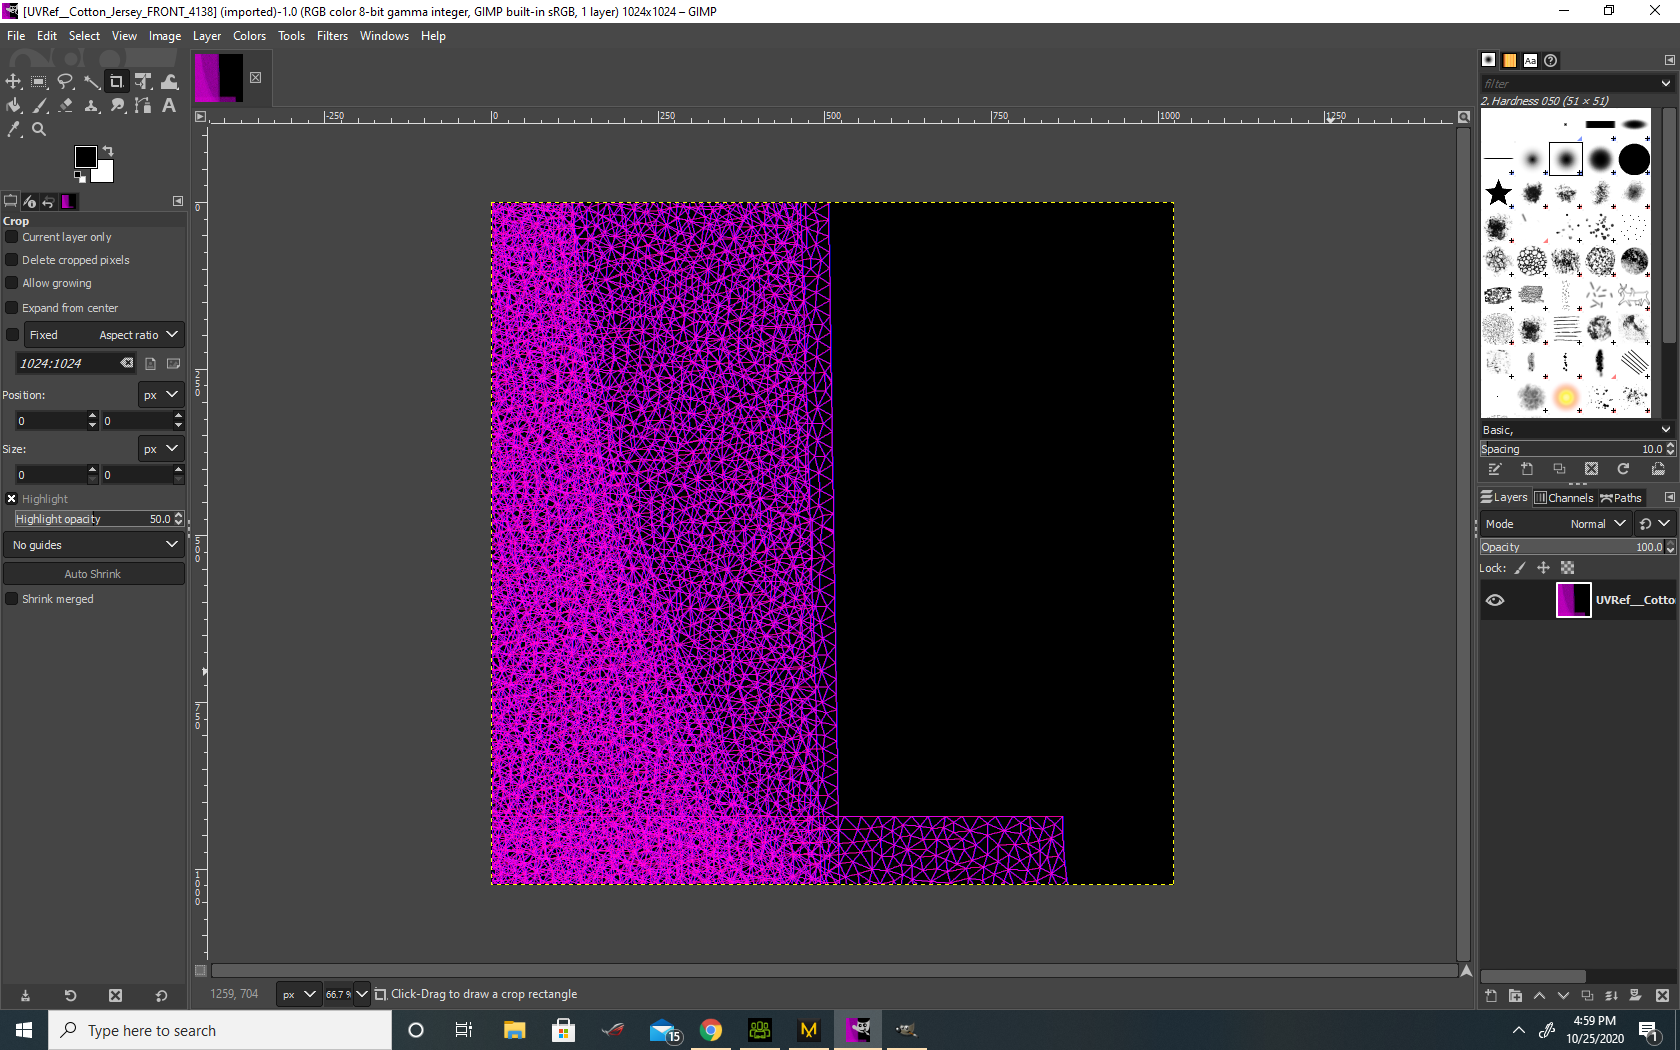Reset colors to default black and white
The image size is (1680, 1050).
(79, 177)
